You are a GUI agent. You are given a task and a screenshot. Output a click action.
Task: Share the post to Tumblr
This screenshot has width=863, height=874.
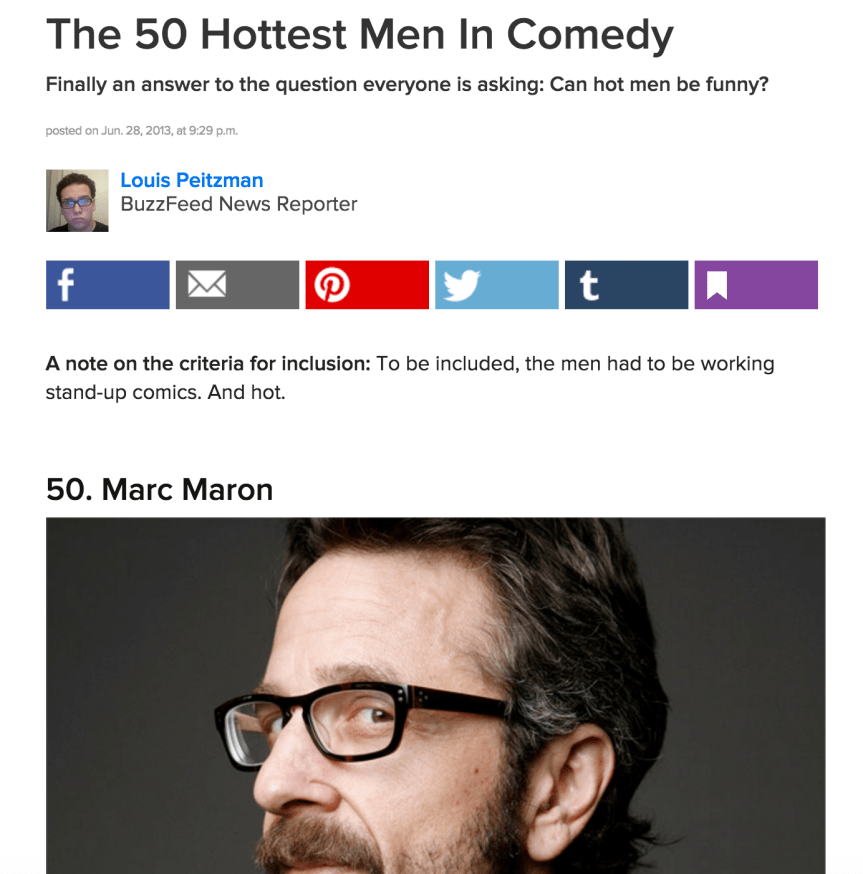(x=627, y=285)
